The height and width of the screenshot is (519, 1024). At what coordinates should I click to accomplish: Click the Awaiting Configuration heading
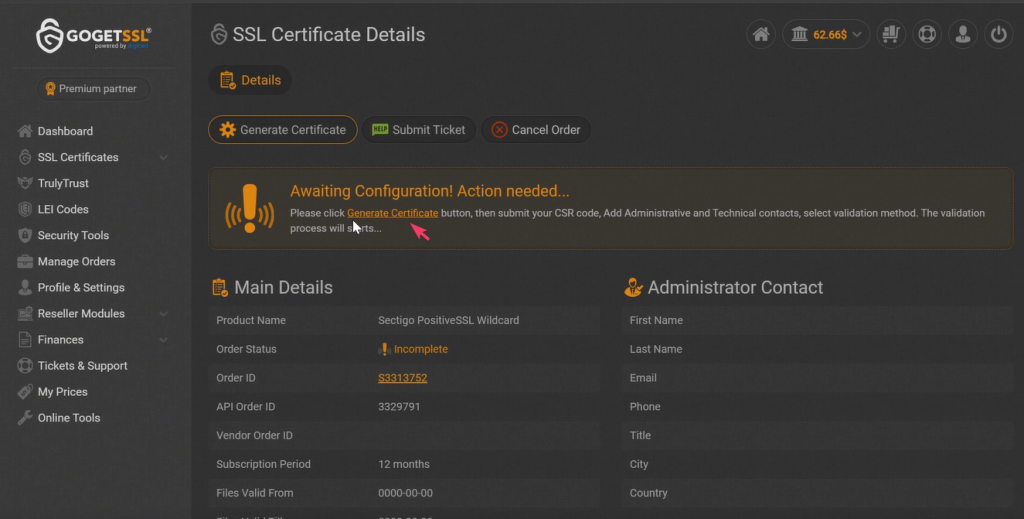pyautogui.click(x=430, y=191)
